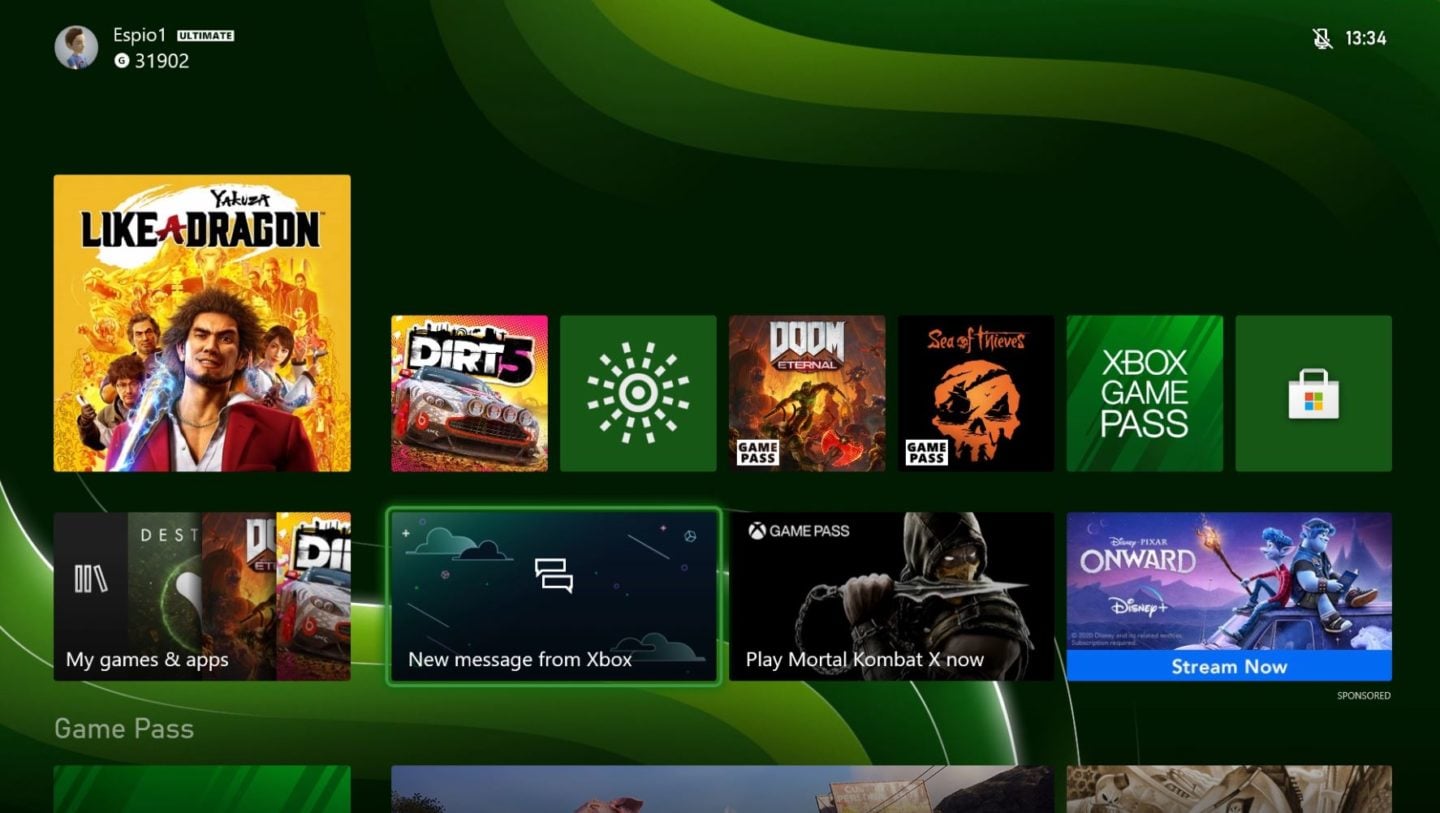1440x813 pixels.
Task: Open the Microsoft Store
Action: 1313,392
